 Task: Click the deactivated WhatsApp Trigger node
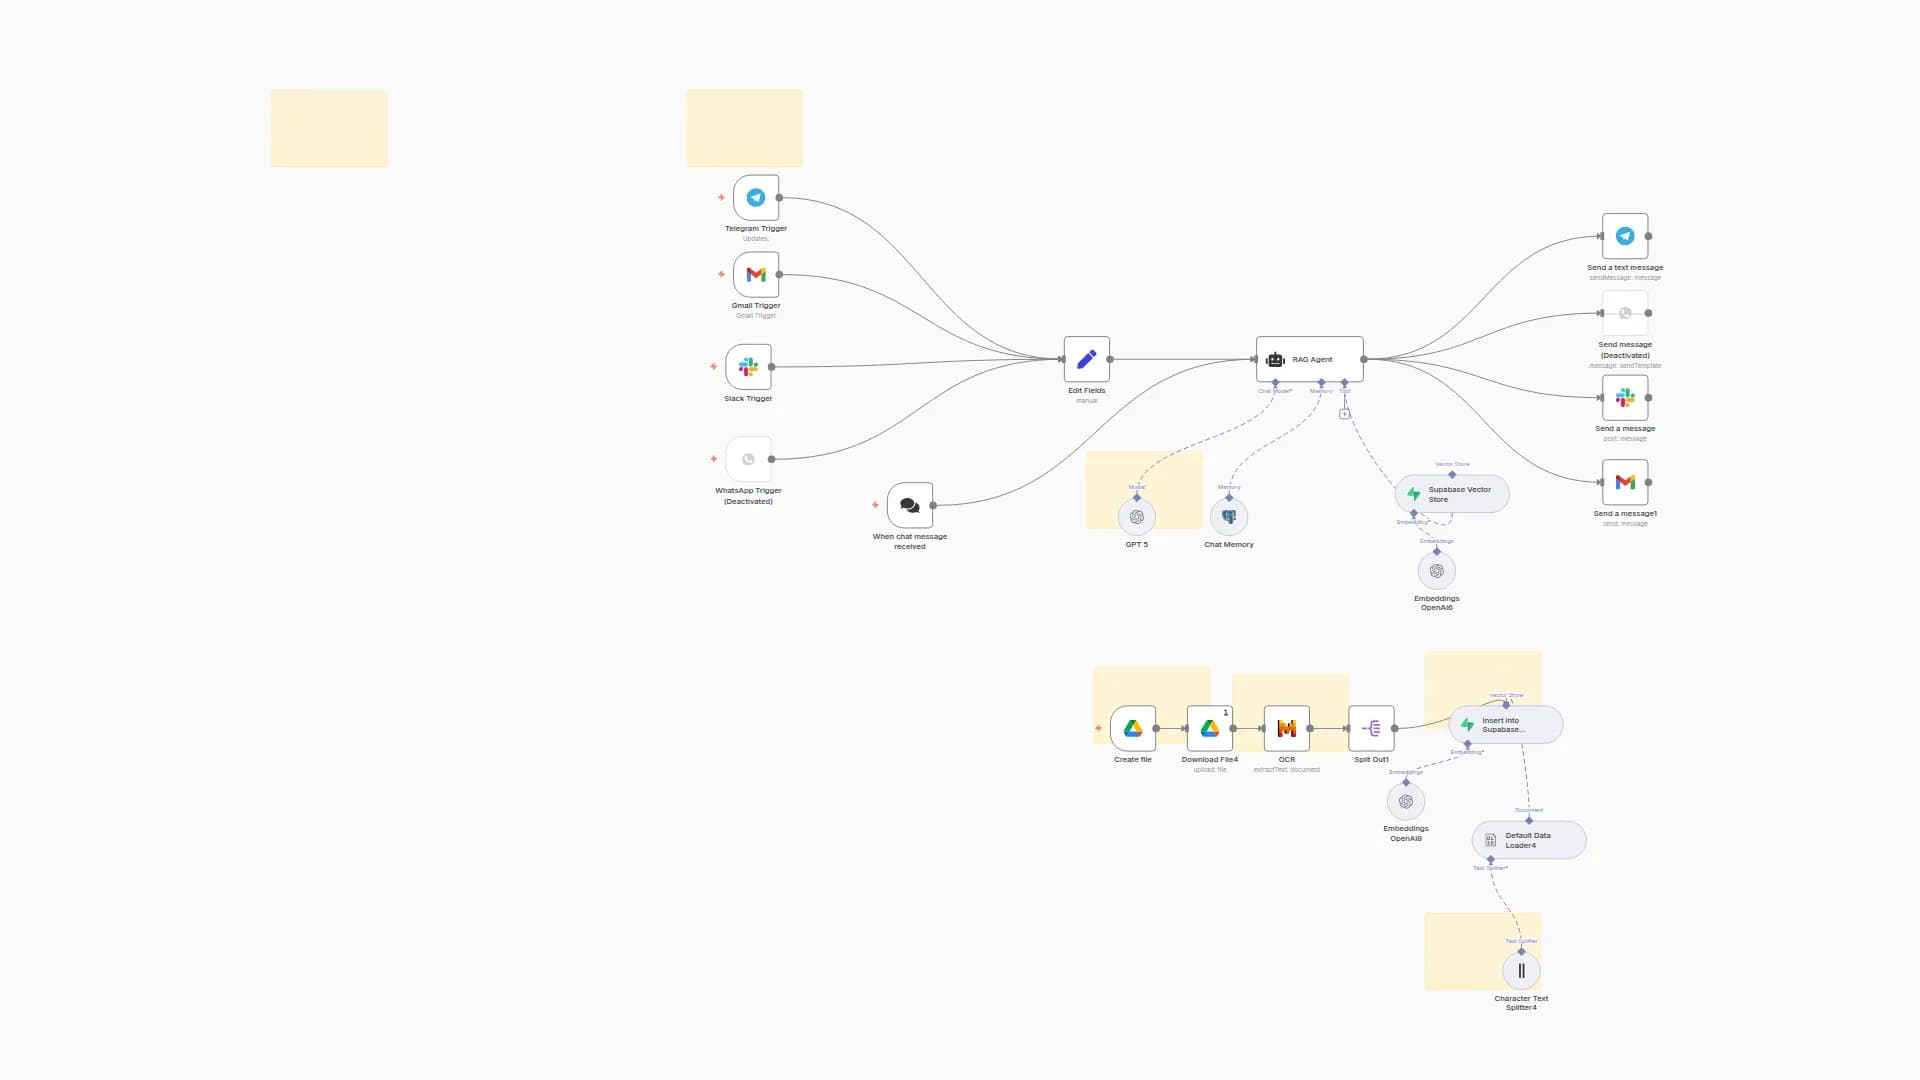(748, 459)
